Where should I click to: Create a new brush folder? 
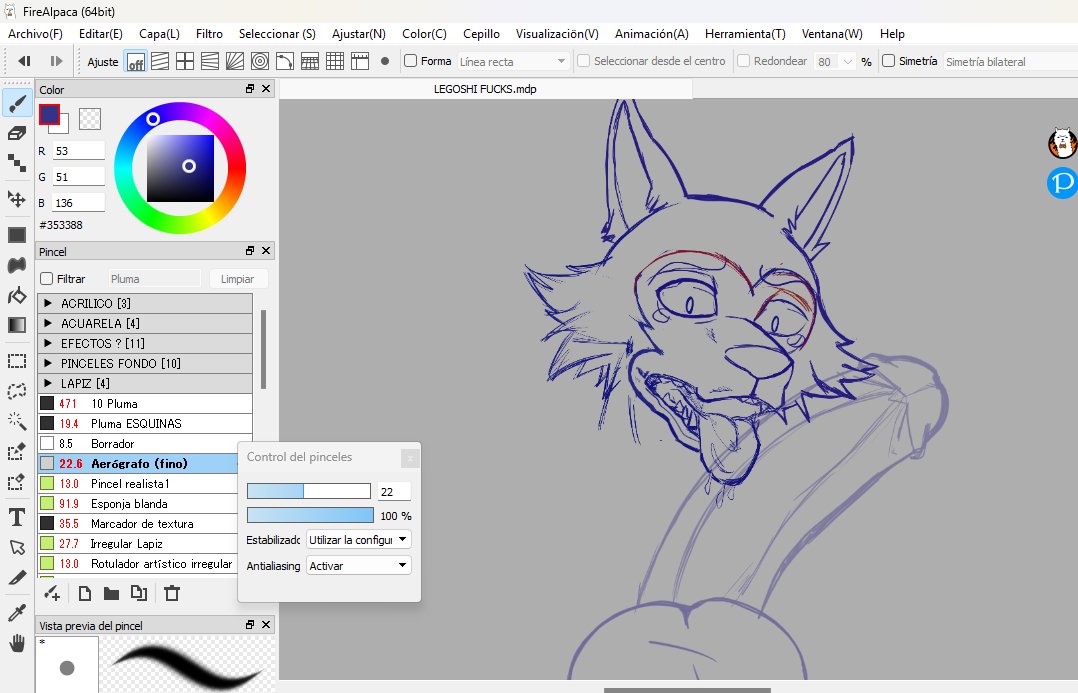click(x=111, y=593)
